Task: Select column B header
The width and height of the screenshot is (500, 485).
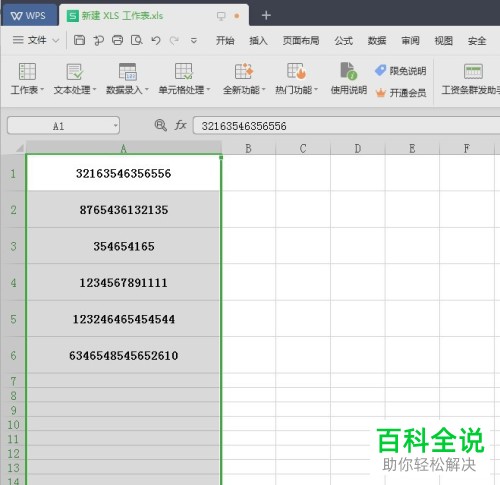Action: click(x=249, y=148)
